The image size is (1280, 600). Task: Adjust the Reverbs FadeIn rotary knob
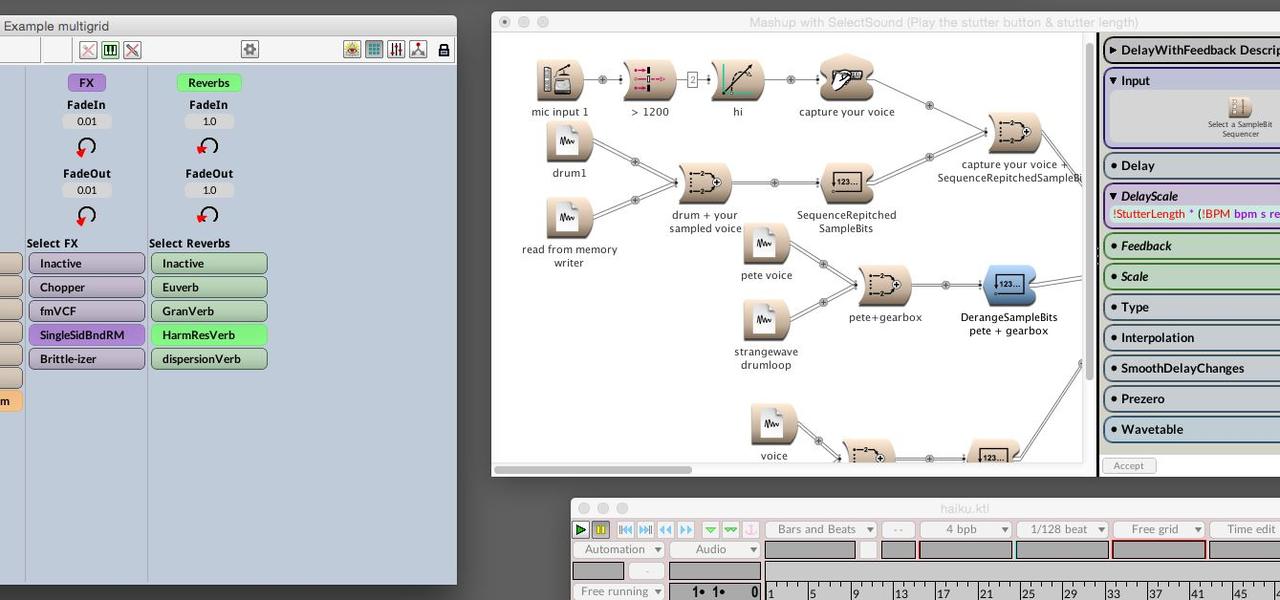point(208,147)
